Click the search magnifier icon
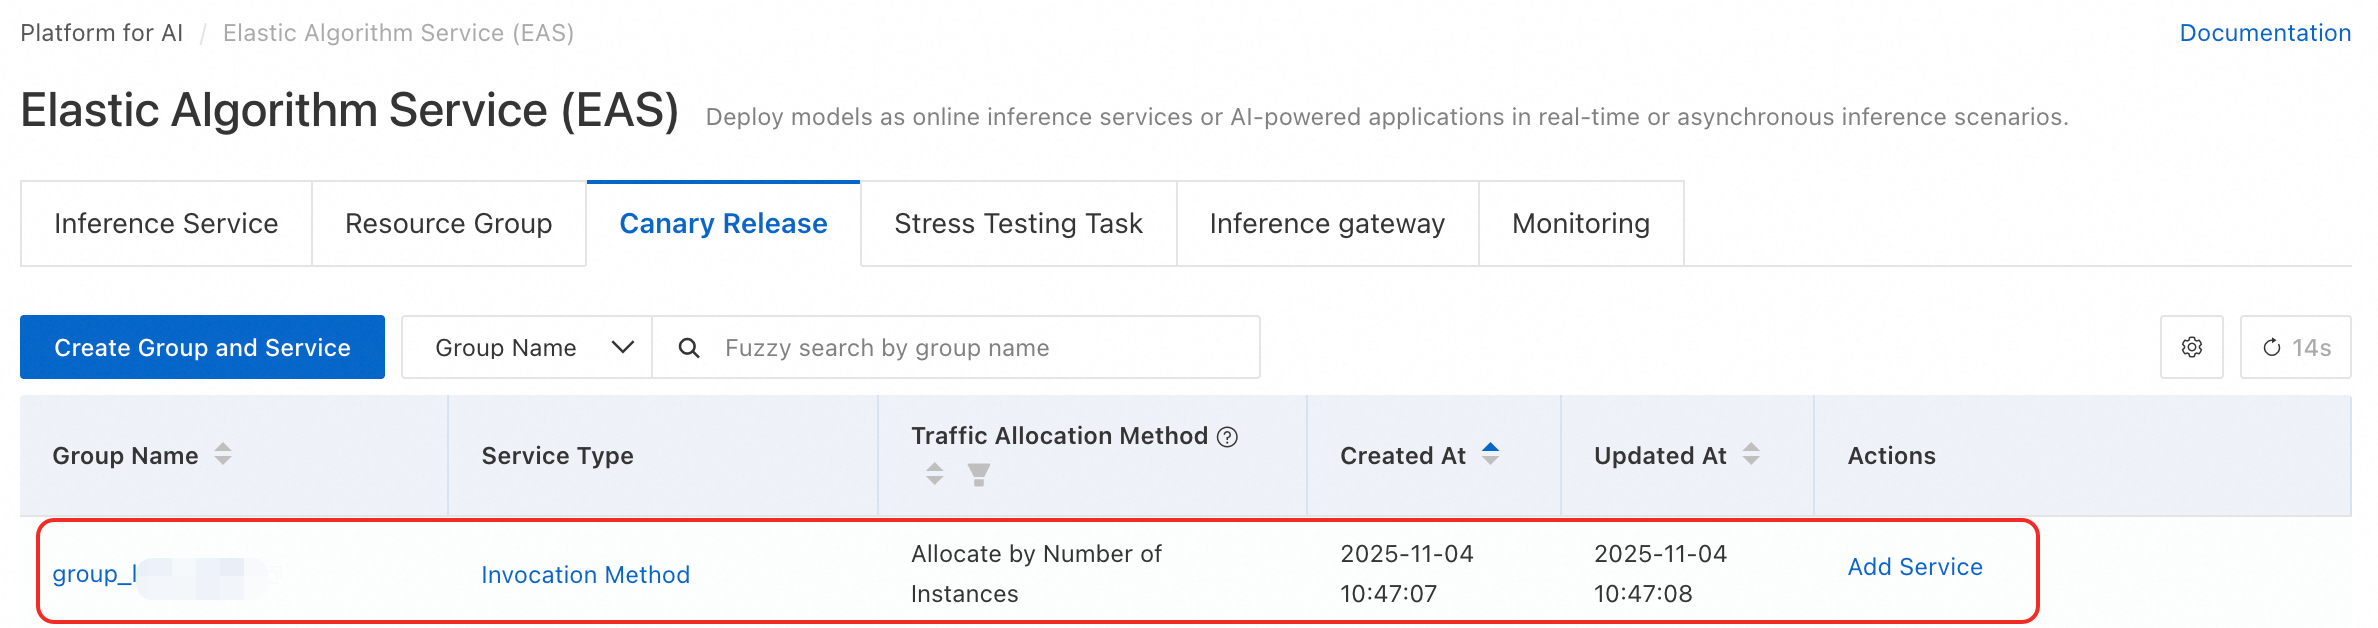This screenshot has height=628, width=2378. (x=689, y=347)
